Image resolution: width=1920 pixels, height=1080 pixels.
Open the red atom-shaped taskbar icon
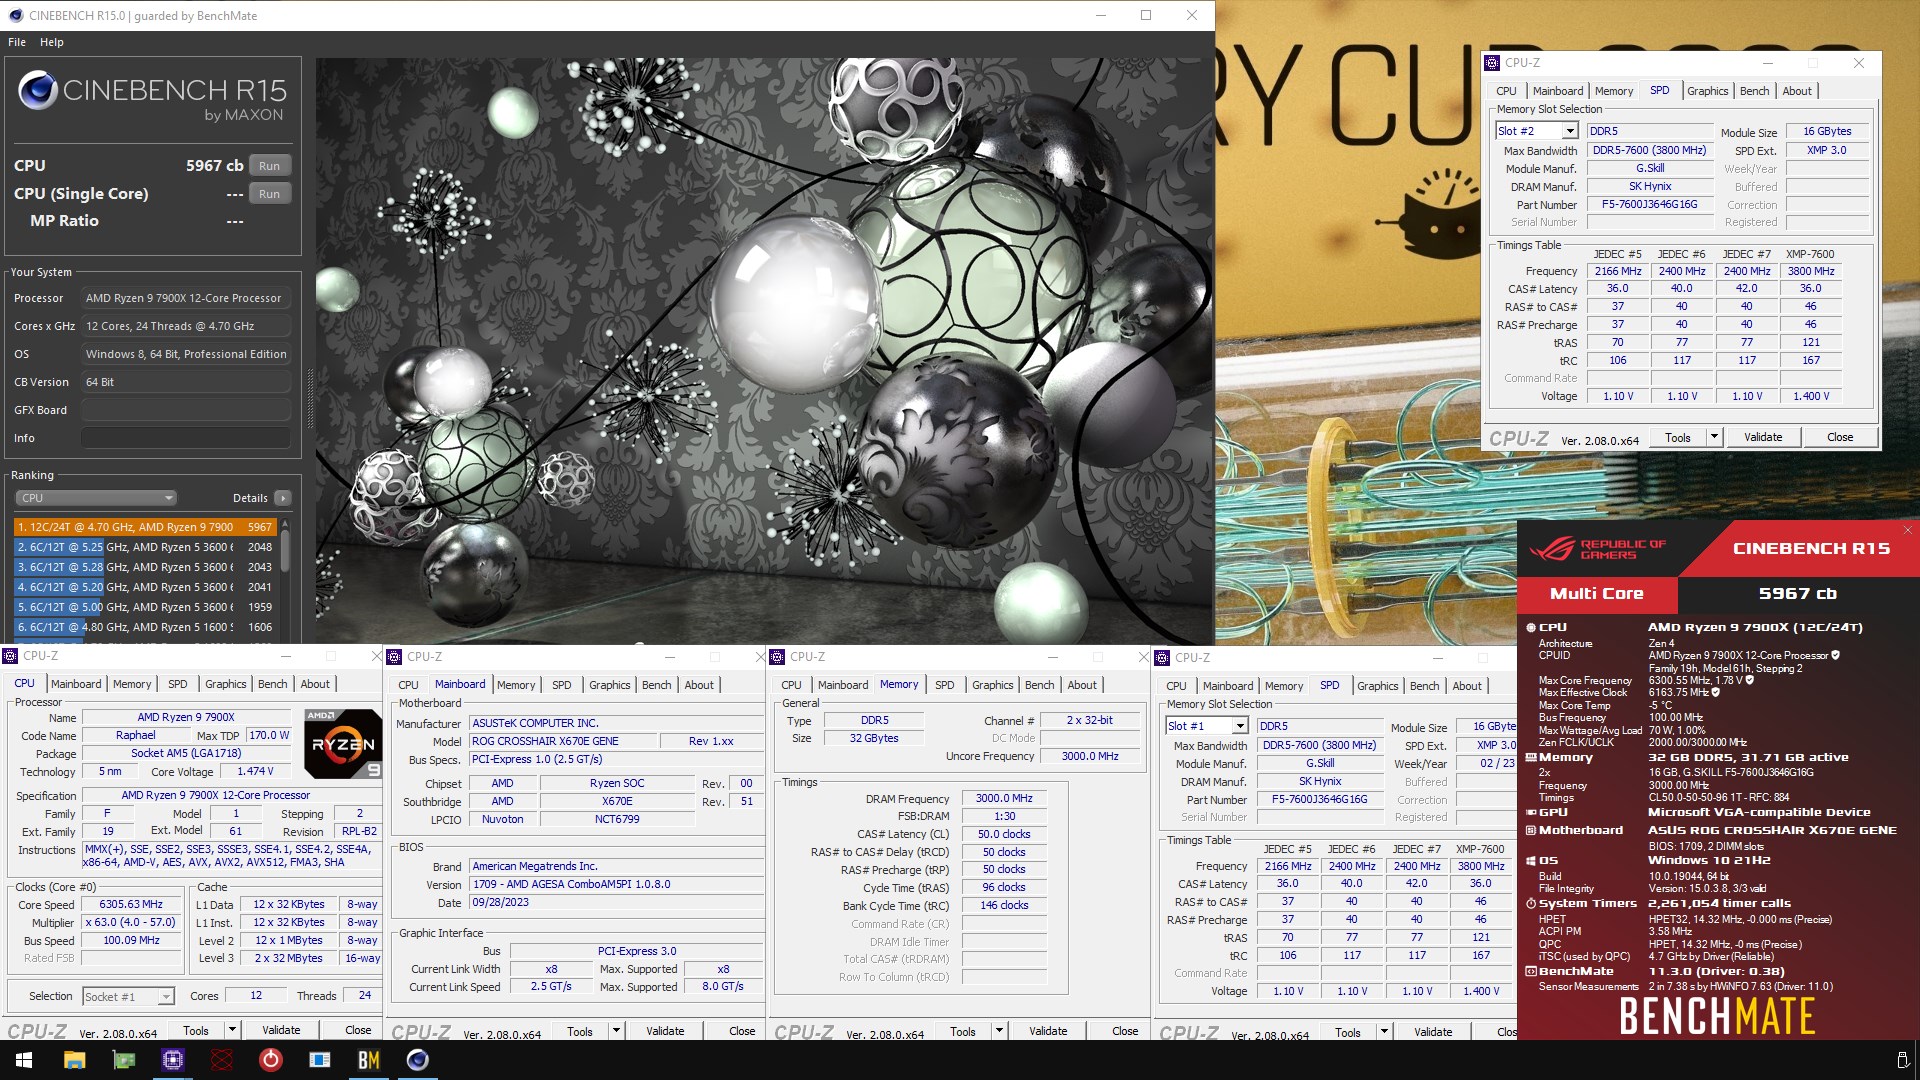(222, 1060)
